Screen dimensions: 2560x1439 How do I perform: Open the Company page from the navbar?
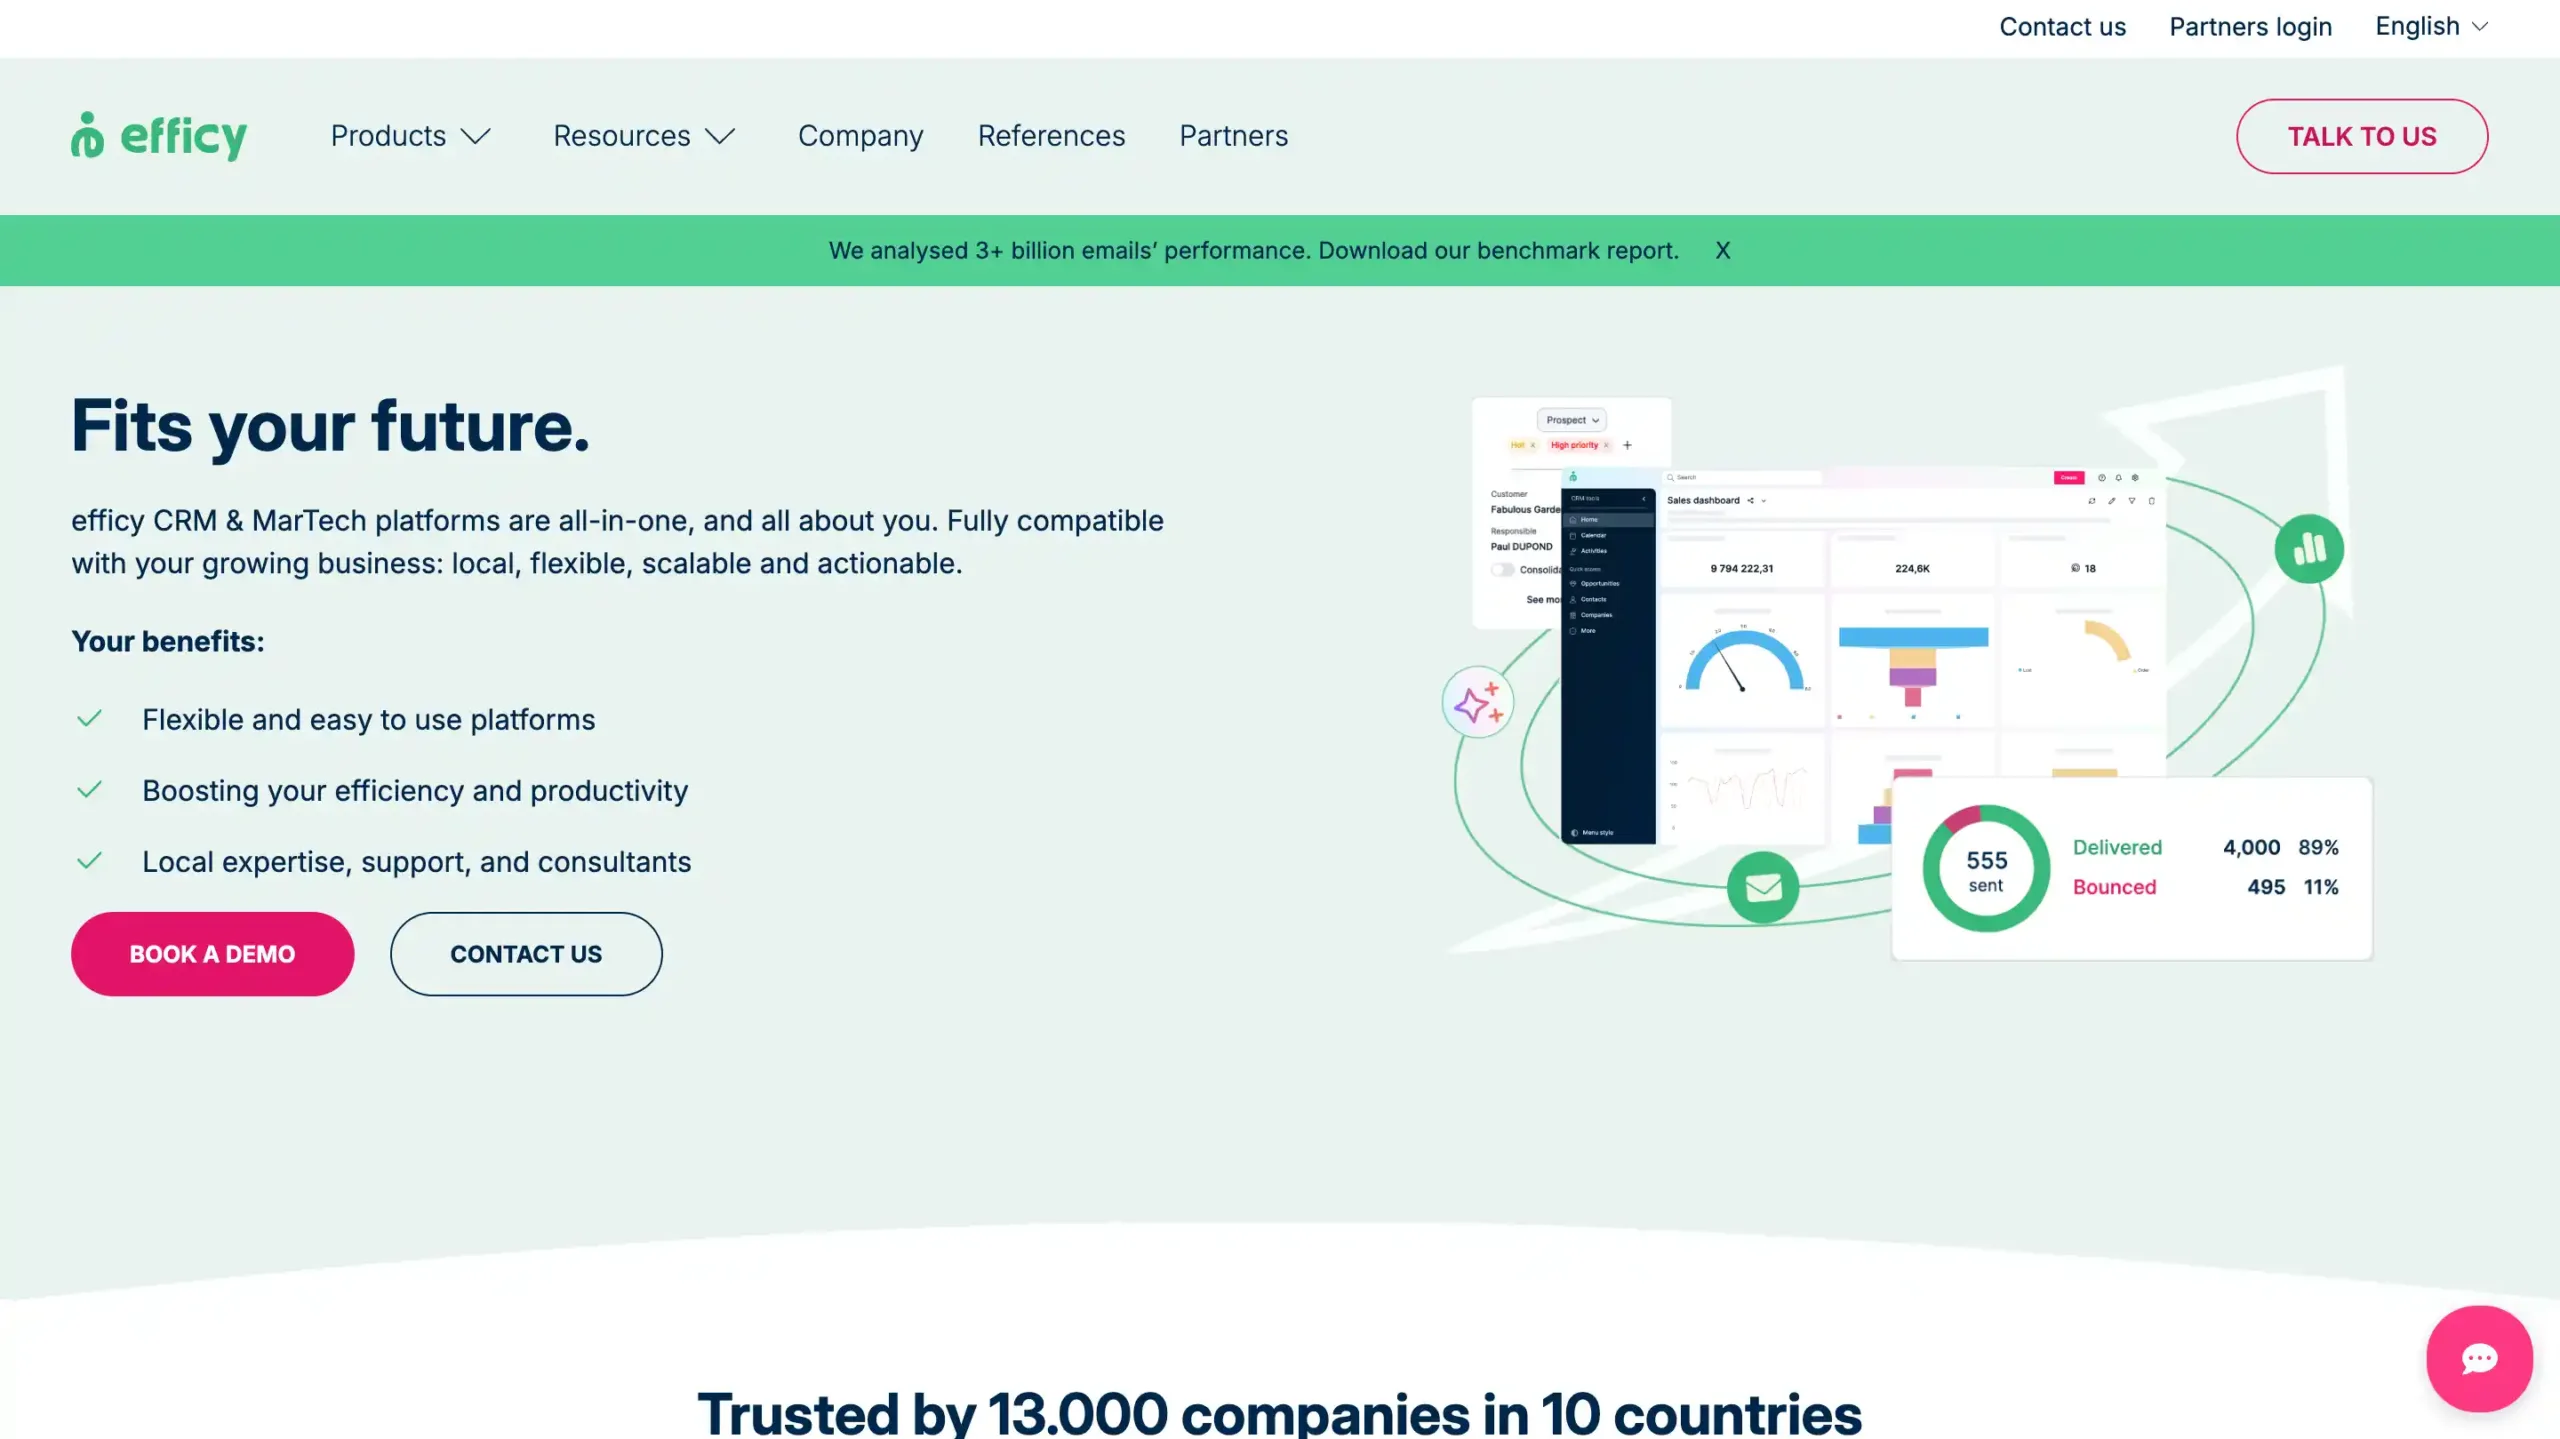[860, 136]
